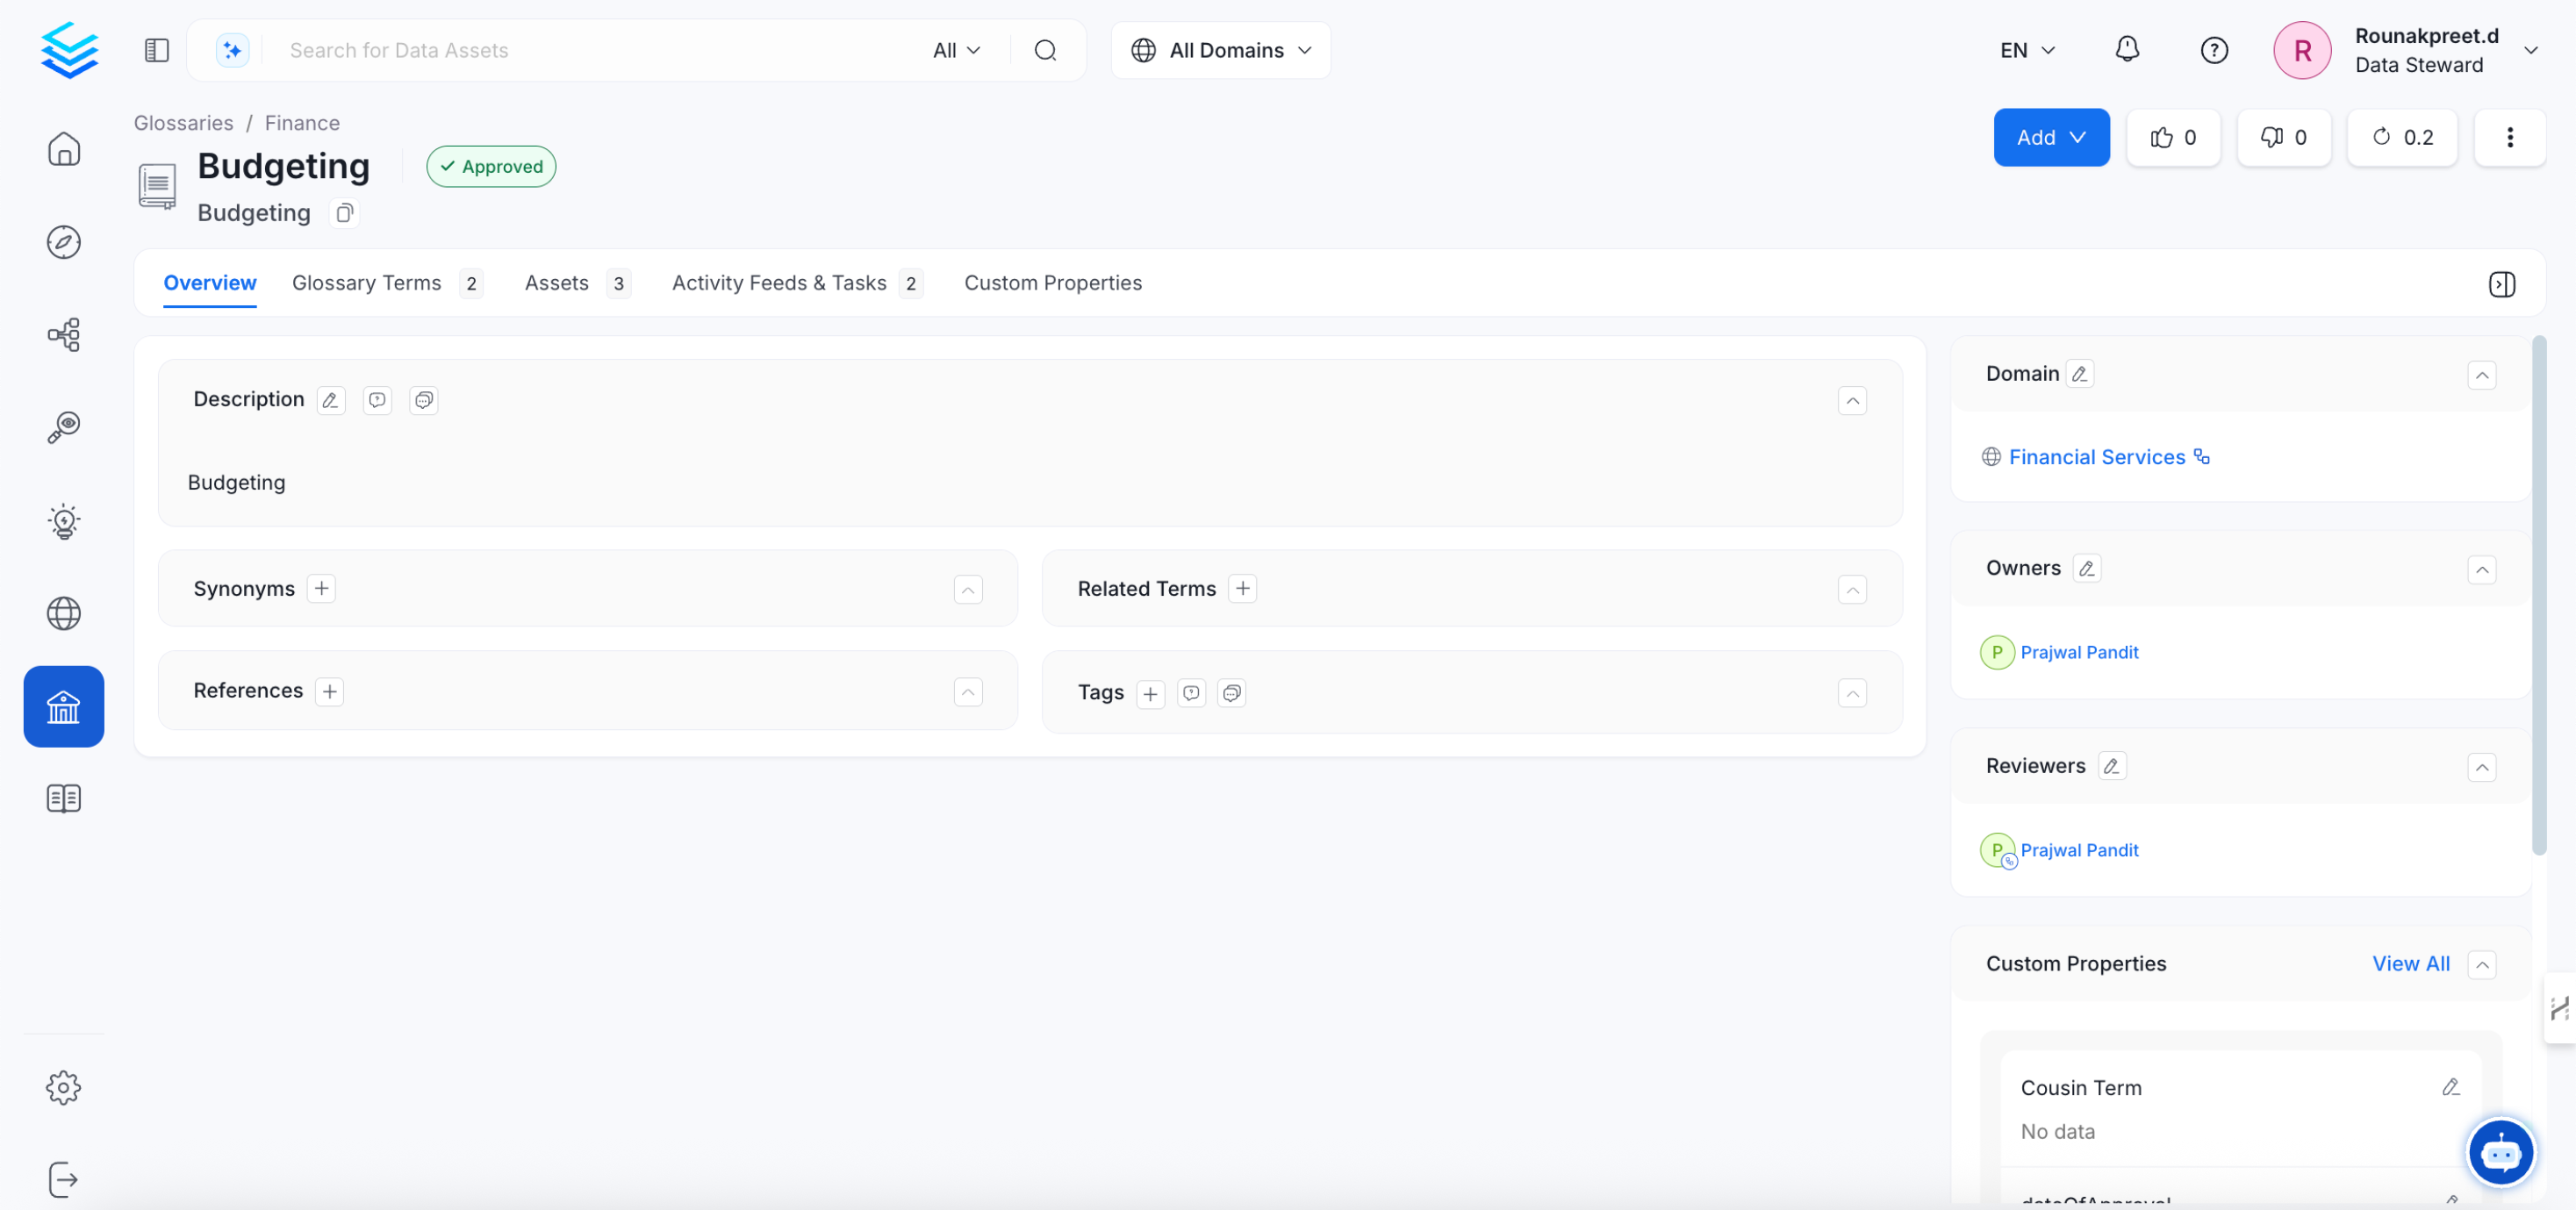Toggle the right panel visibility icon
This screenshot has height=1210, width=2576.
(x=2501, y=284)
